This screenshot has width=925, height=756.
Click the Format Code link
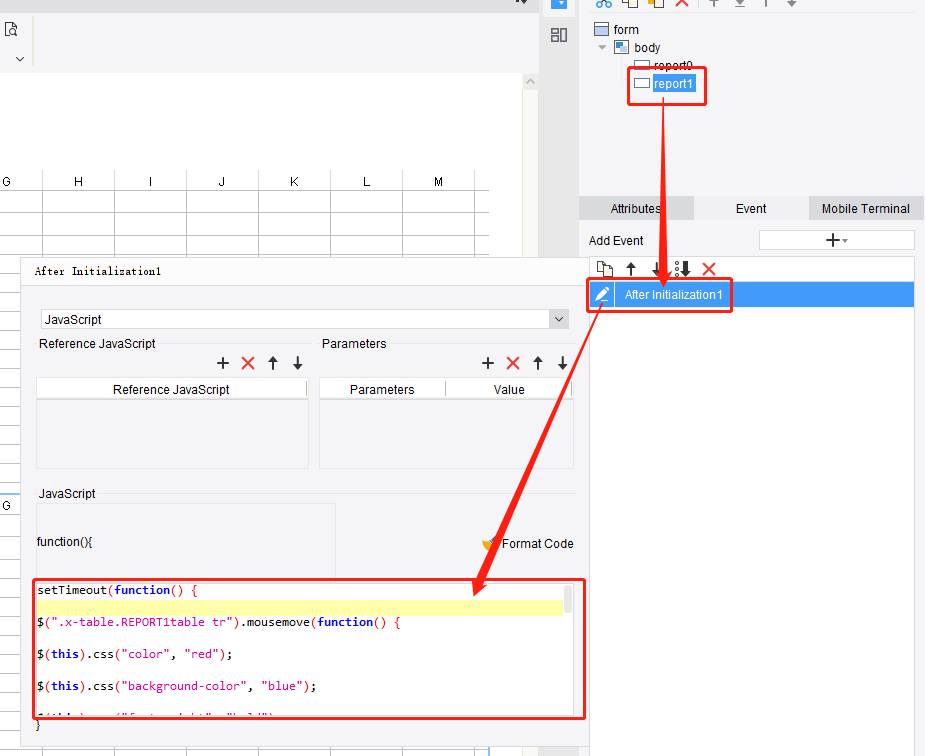click(537, 543)
